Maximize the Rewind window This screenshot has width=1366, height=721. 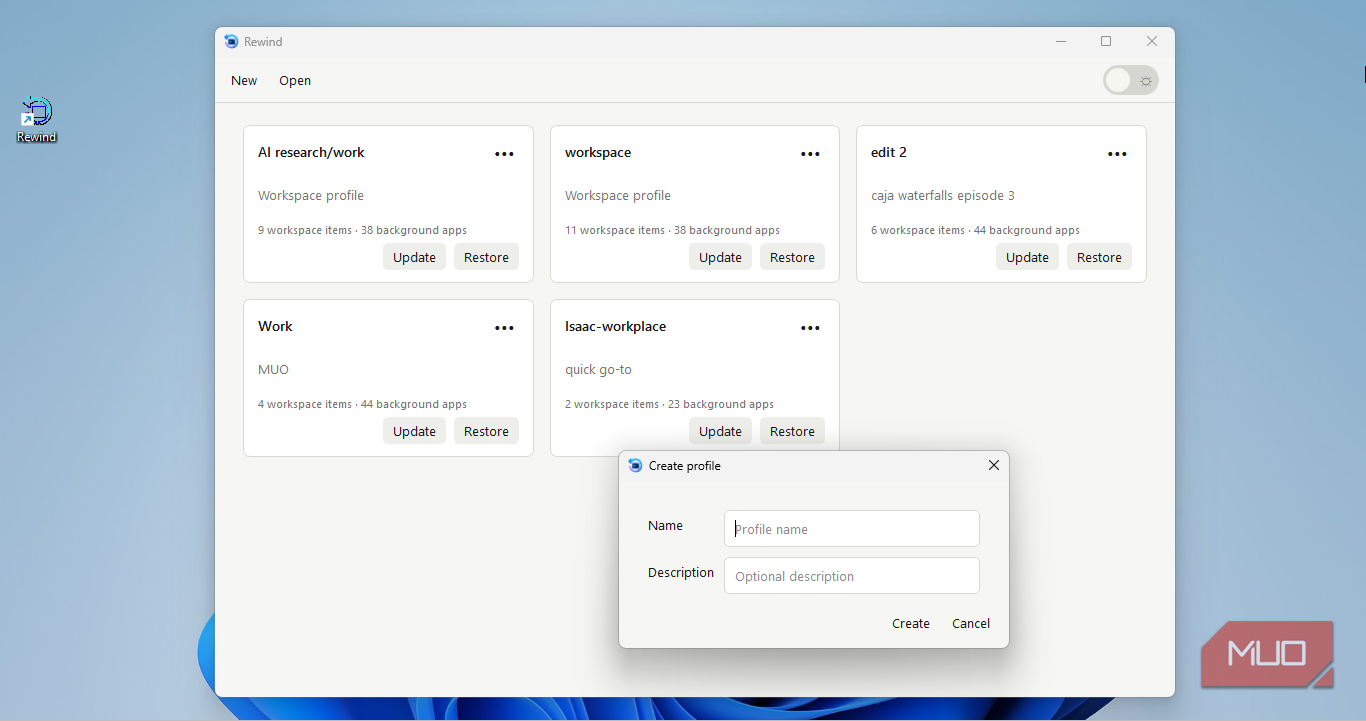pos(1106,42)
